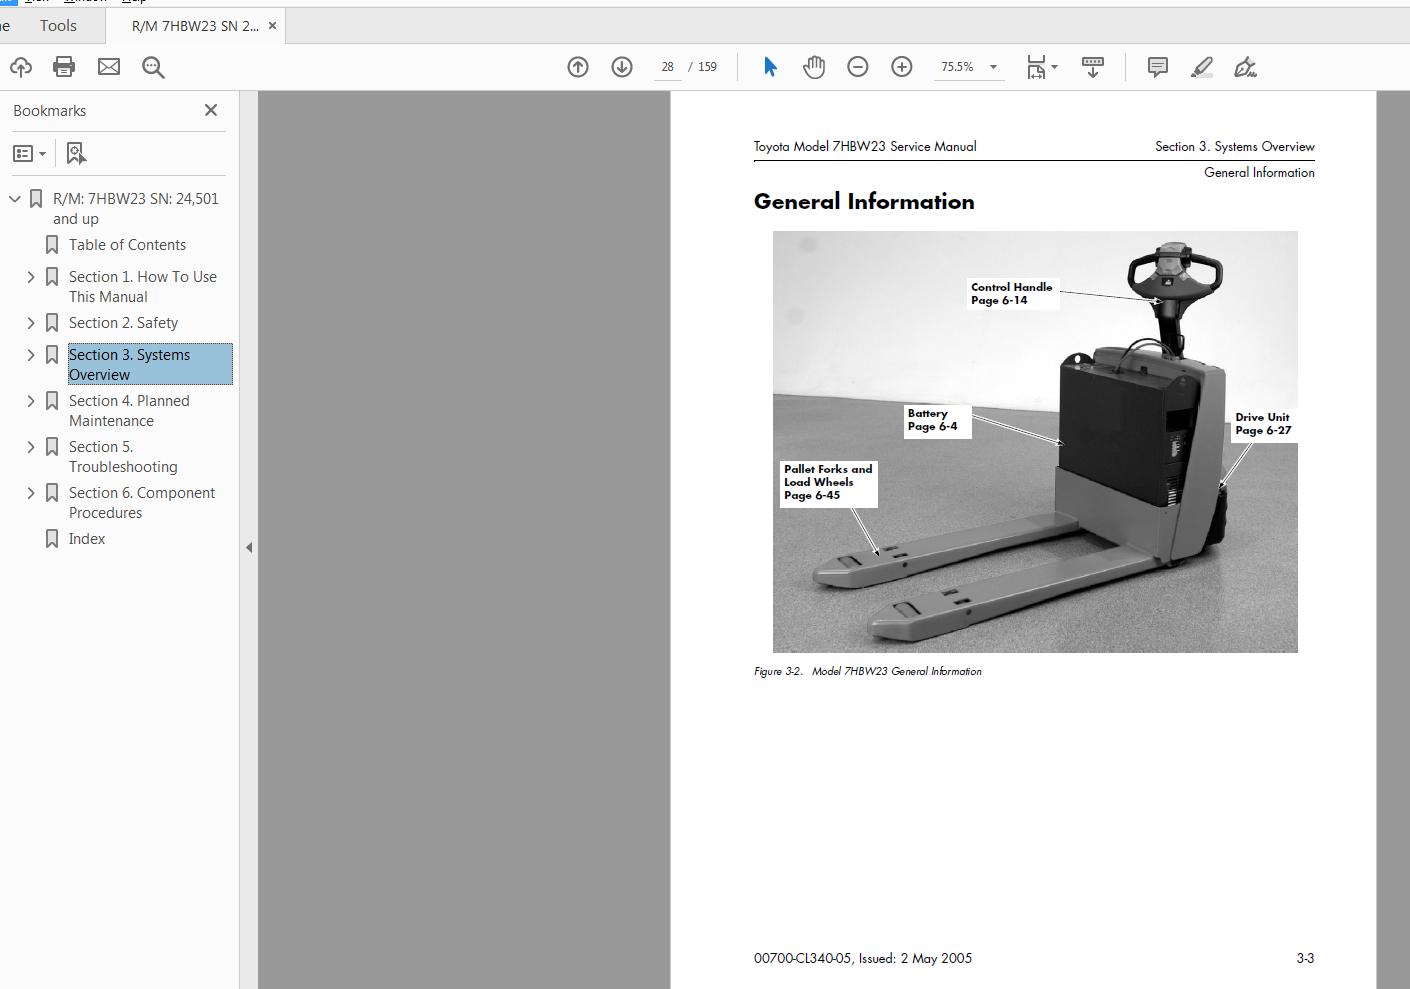Screen dimensions: 1410x989
Task: Click the General Information heading
Action: [x=864, y=201]
